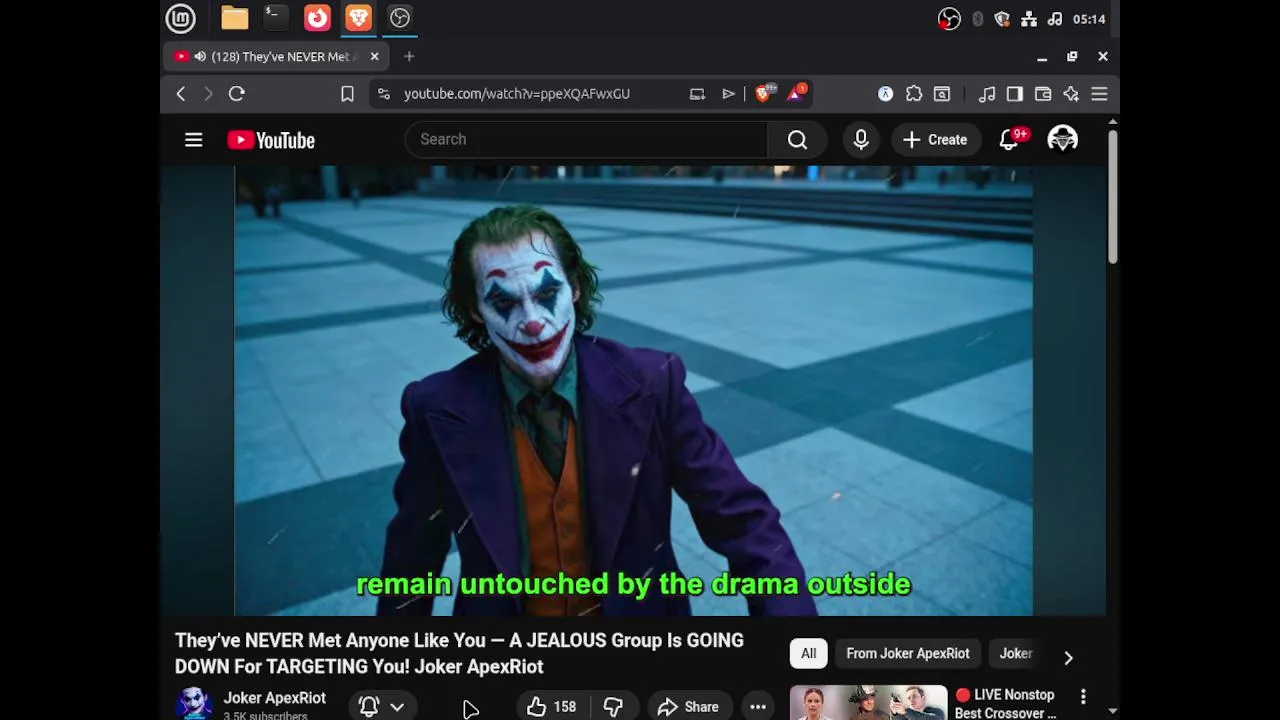Click the Bluetooth tray icon

point(977,19)
